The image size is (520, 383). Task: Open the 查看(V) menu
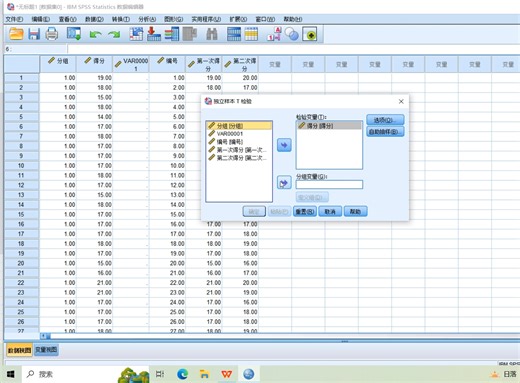tap(68, 19)
